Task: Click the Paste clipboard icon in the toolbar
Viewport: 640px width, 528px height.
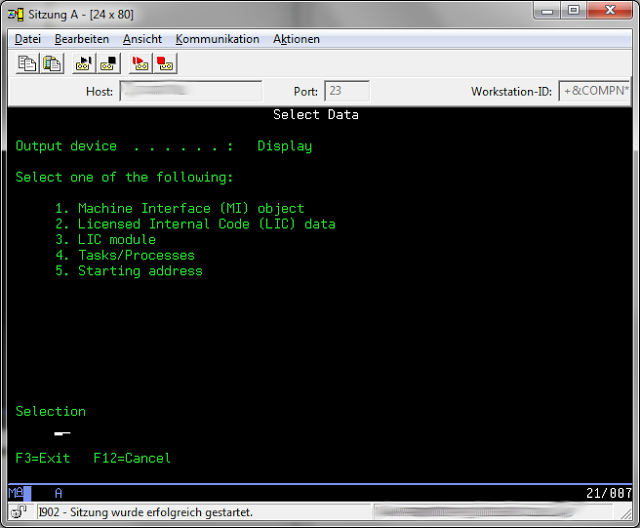Action: (51, 64)
